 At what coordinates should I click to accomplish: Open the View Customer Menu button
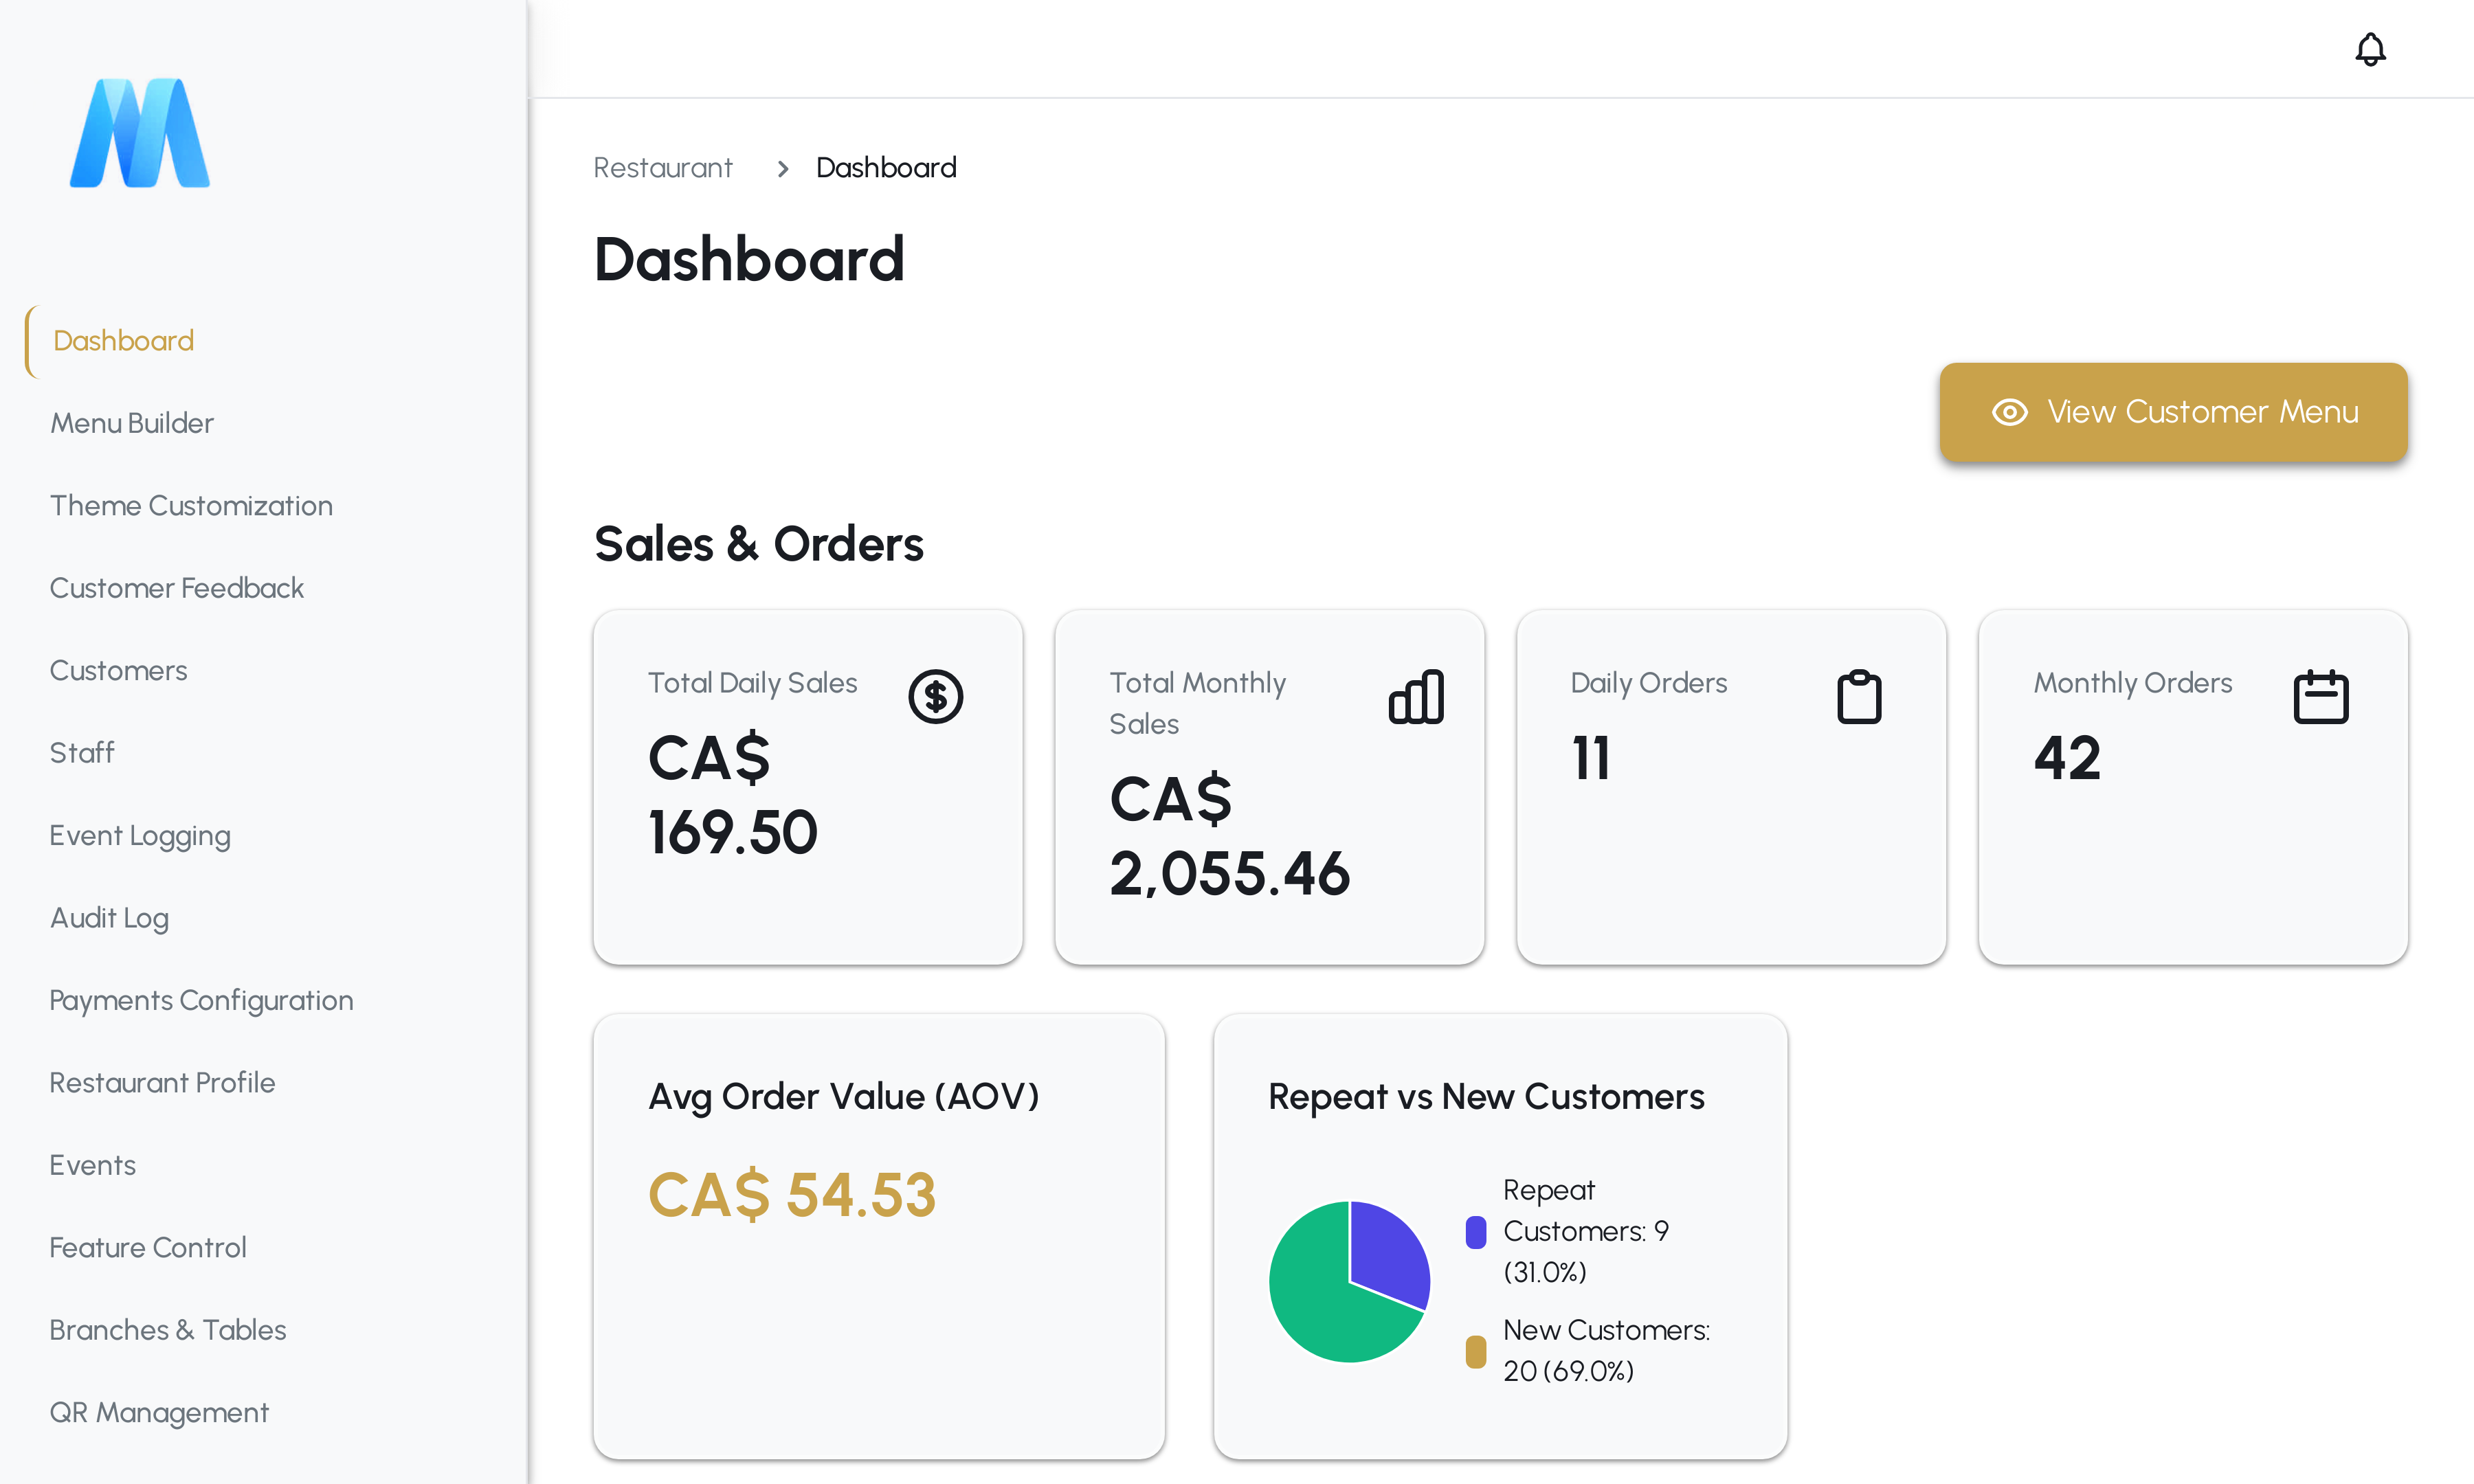tap(2173, 412)
